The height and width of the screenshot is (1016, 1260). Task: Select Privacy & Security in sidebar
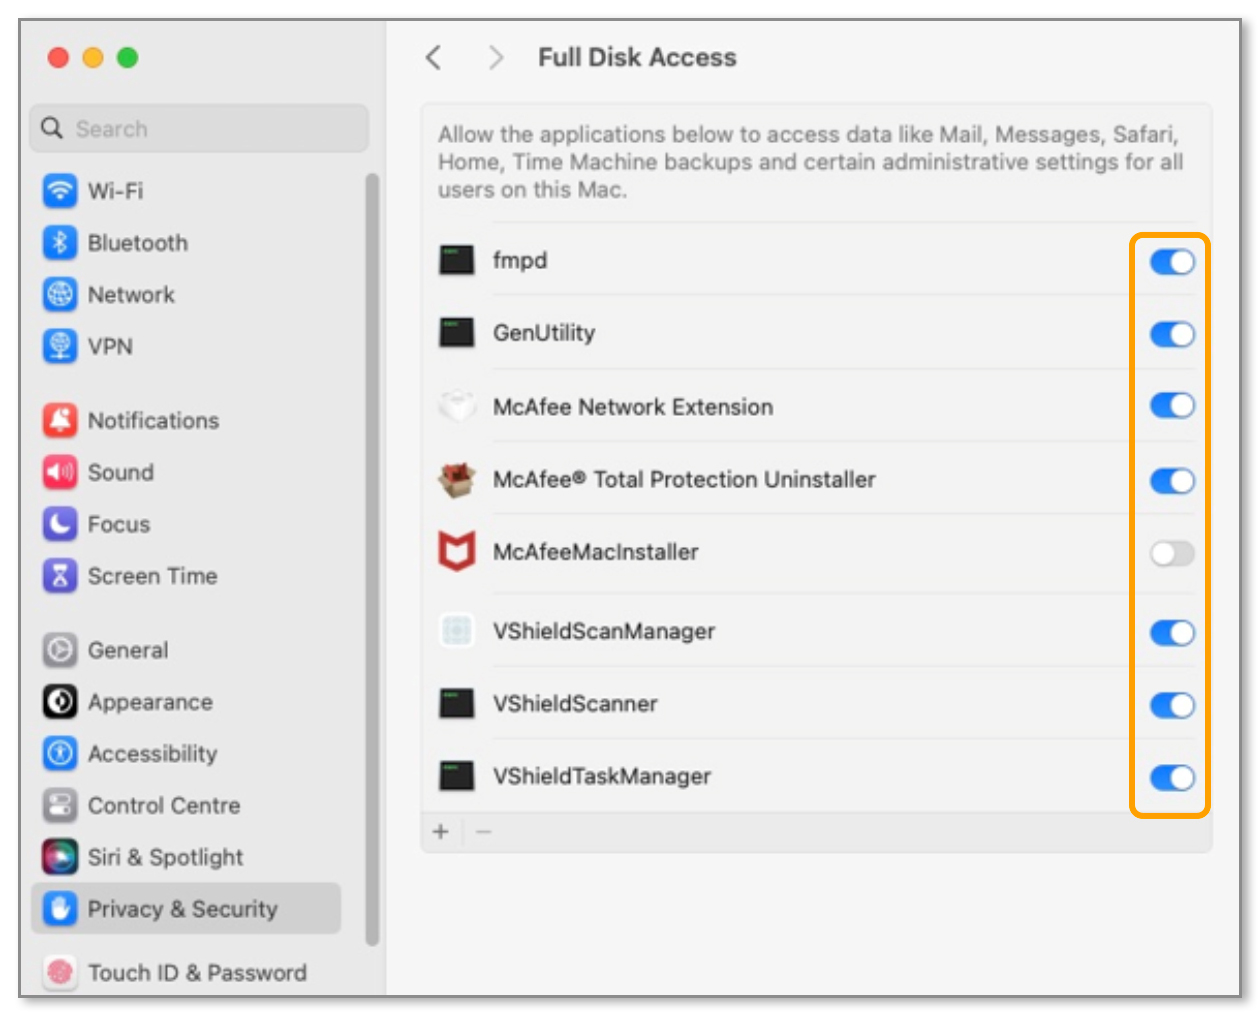(x=183, y=909)
